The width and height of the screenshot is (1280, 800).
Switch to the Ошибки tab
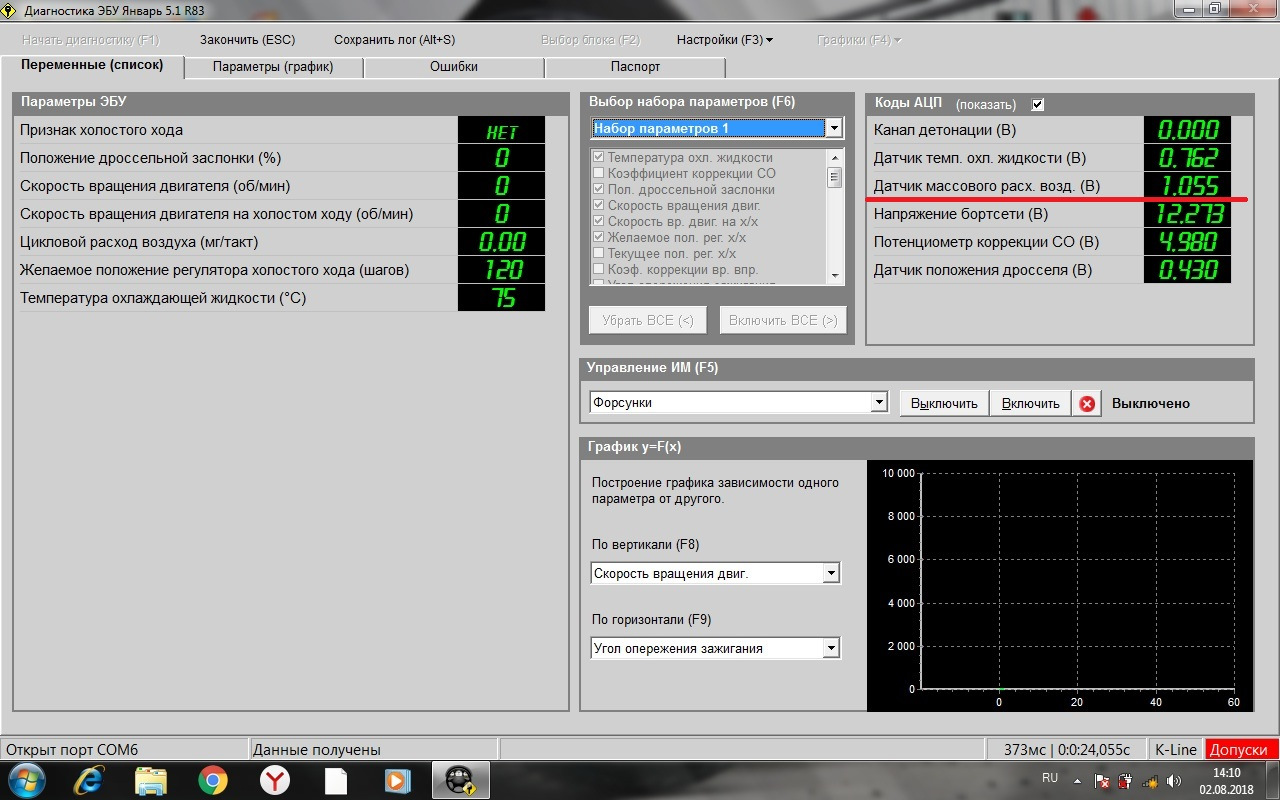[453, 67]
